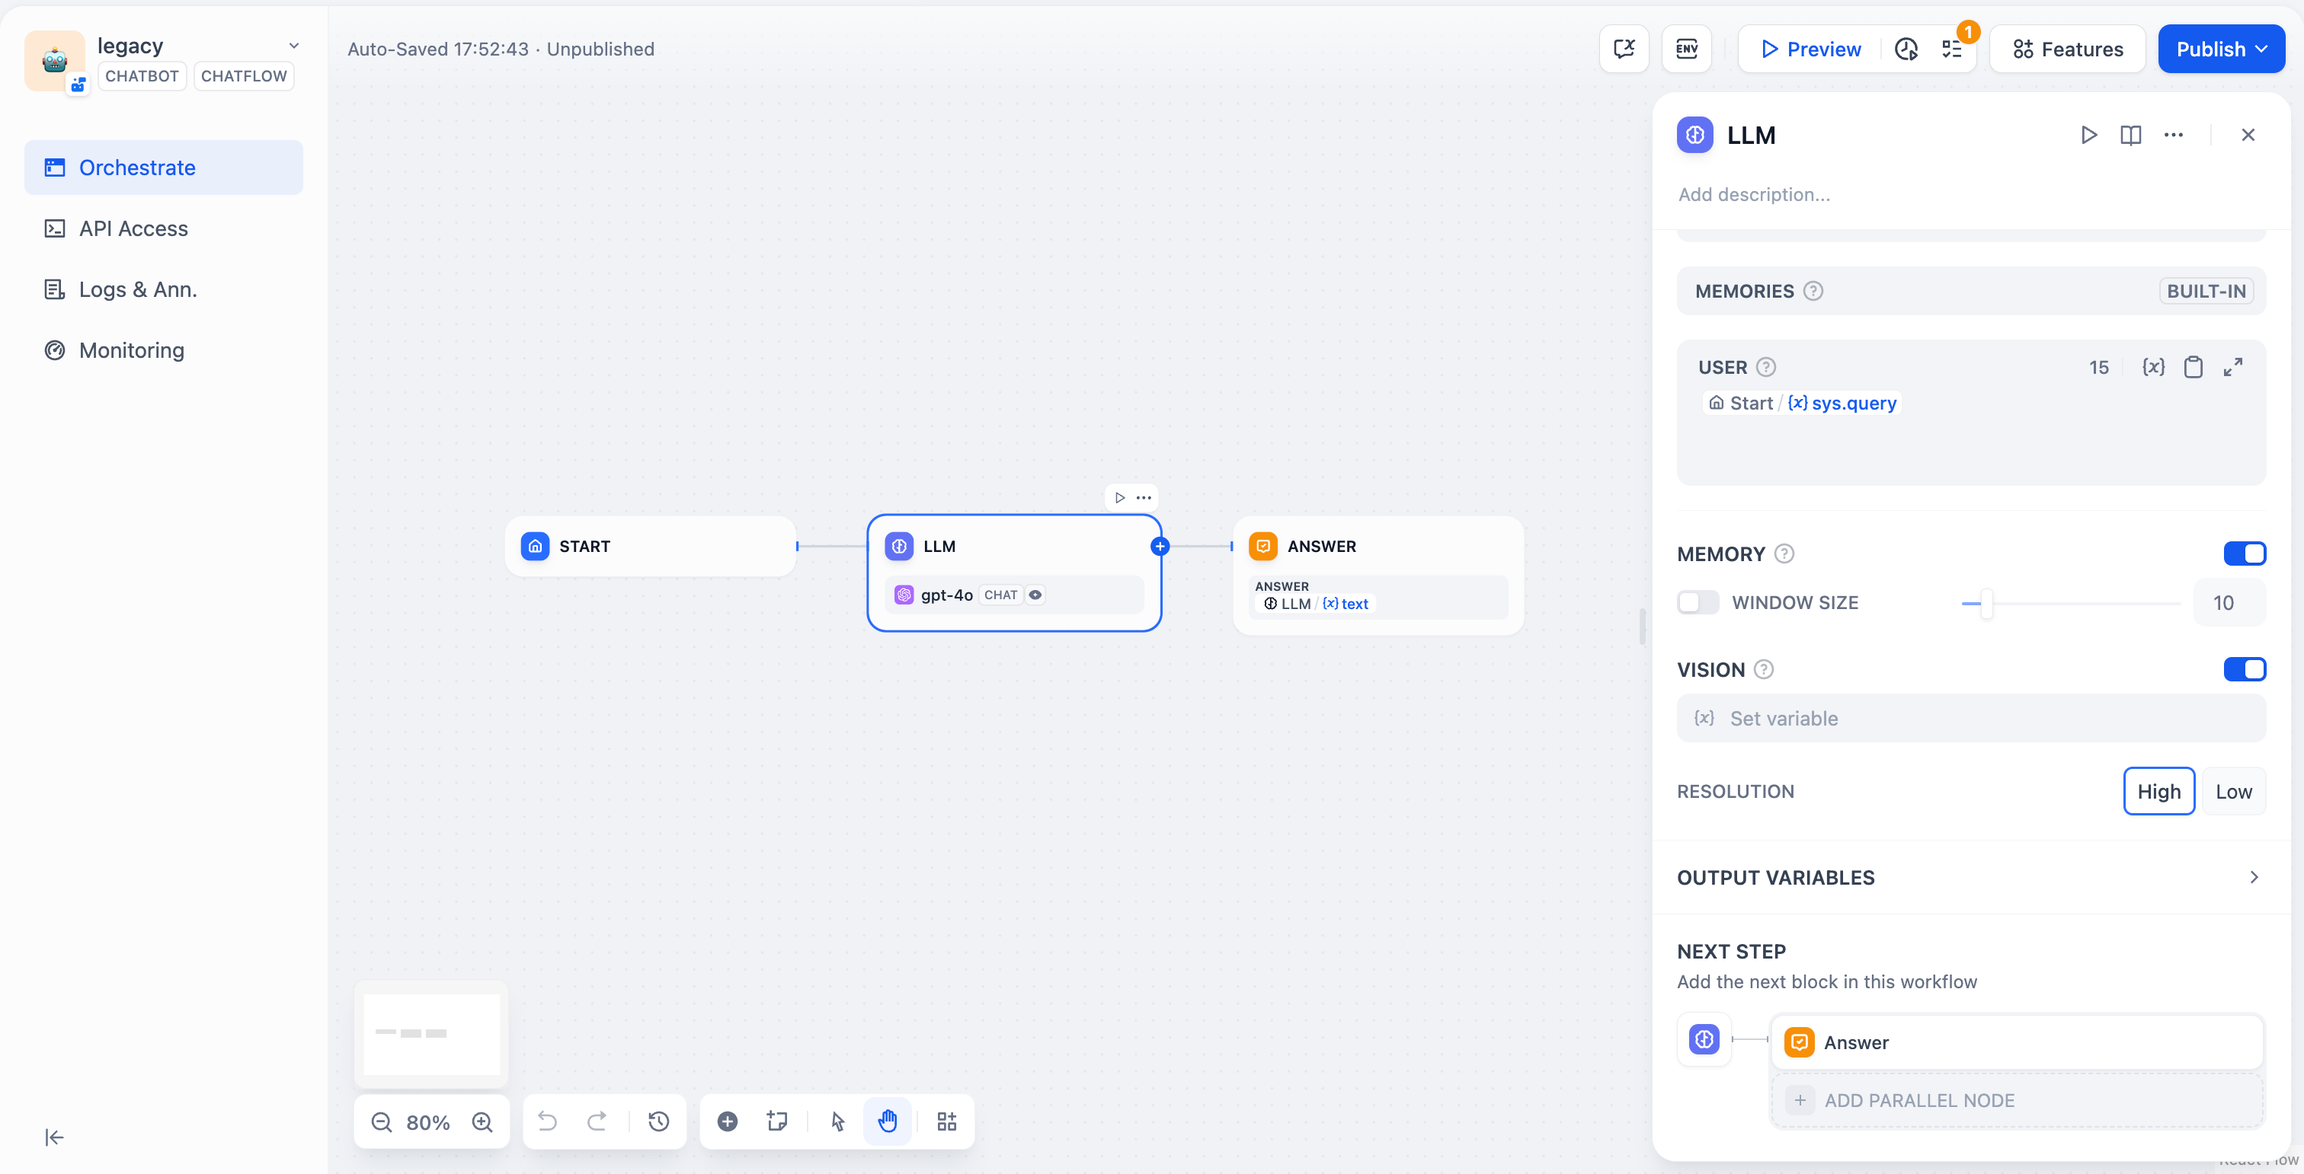
Task: Open Logs & Ann. section
Action: (137, 289)
